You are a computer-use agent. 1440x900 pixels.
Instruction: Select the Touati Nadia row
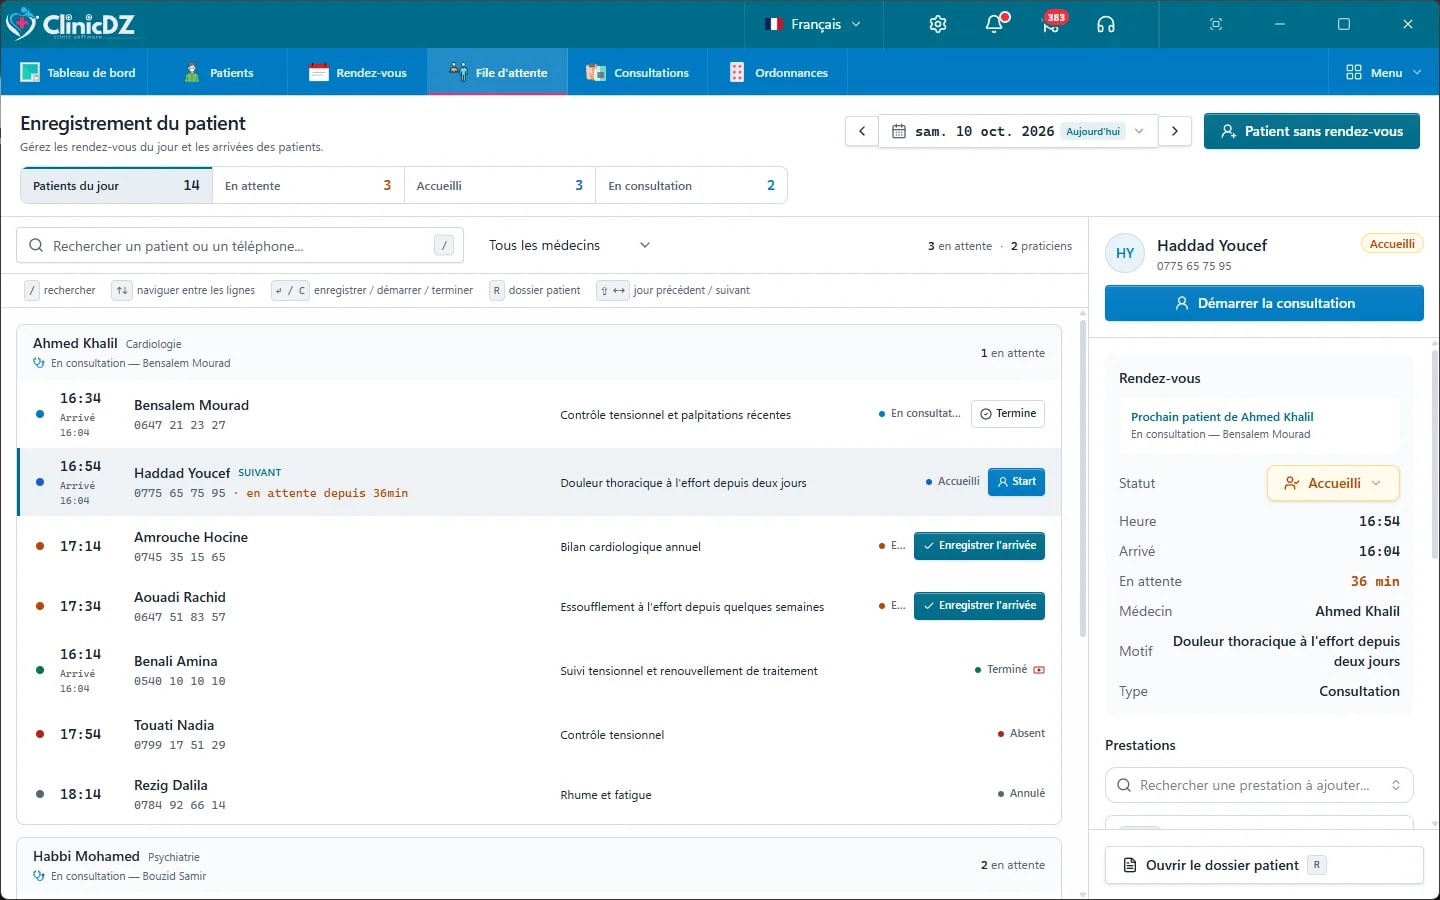tap(539, 734)
